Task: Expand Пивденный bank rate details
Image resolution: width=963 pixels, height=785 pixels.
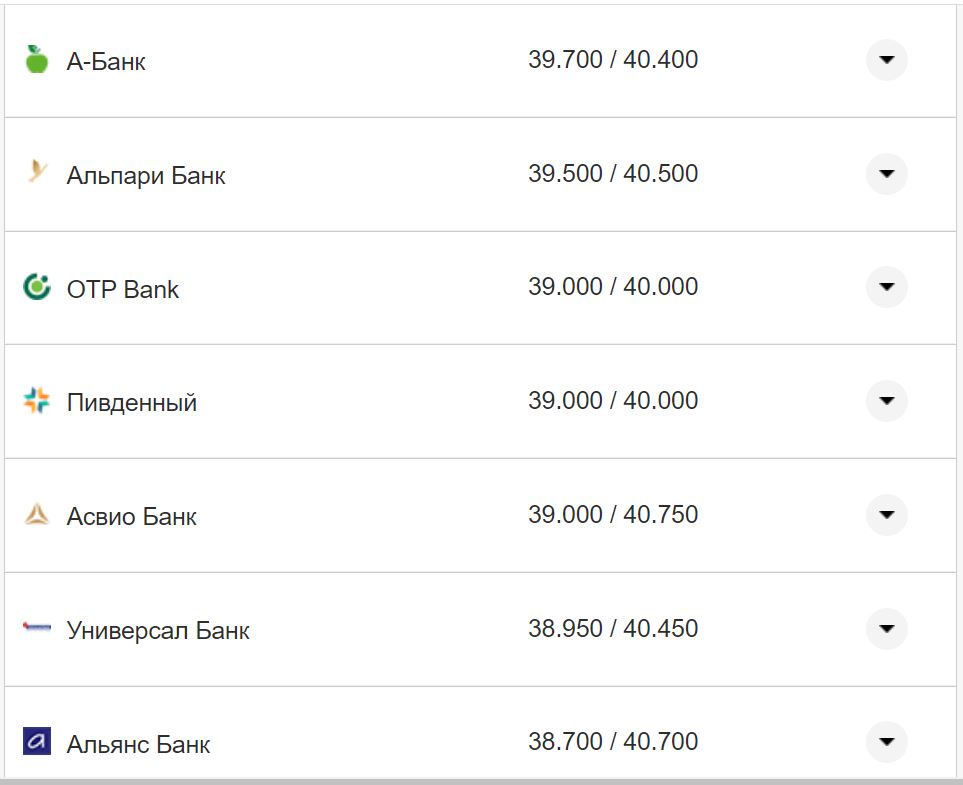Action: tap(886, 401)
